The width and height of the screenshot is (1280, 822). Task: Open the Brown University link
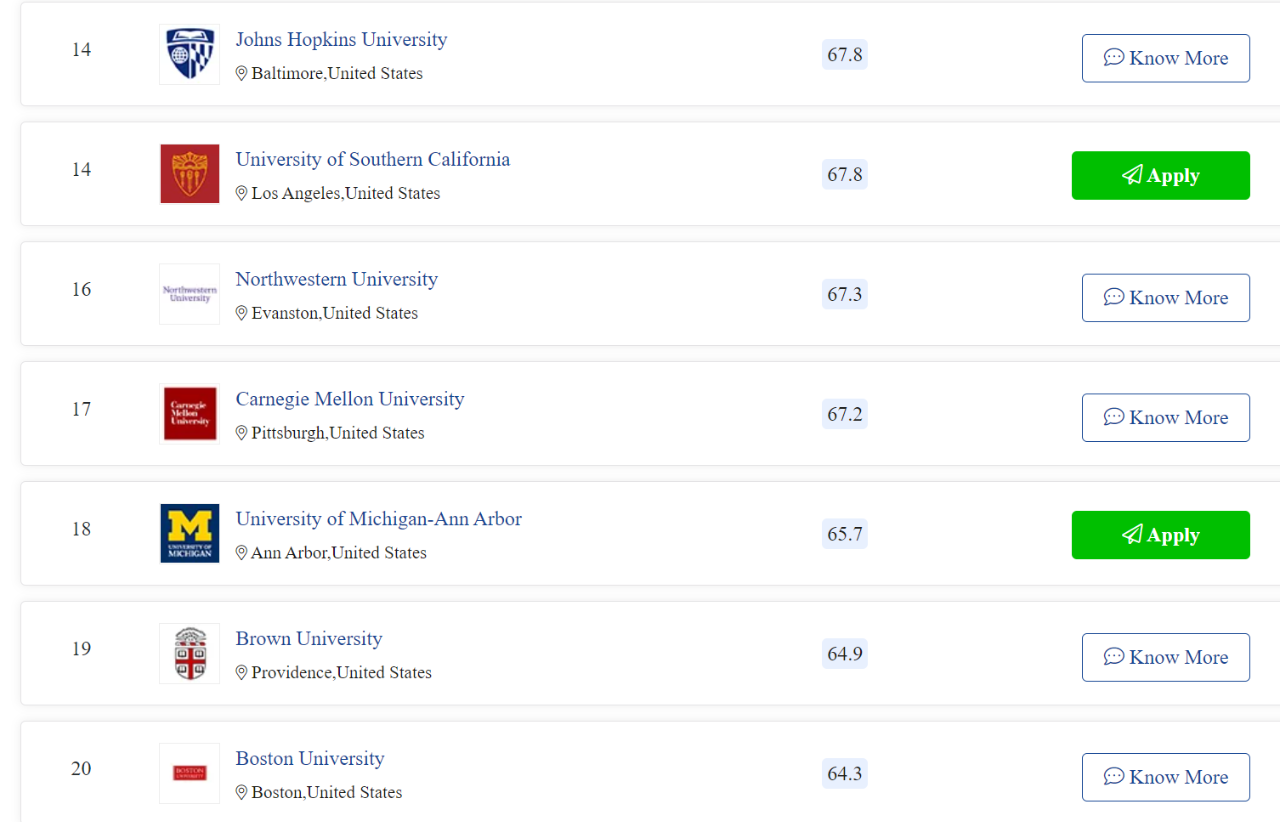(x=309, y=638)
